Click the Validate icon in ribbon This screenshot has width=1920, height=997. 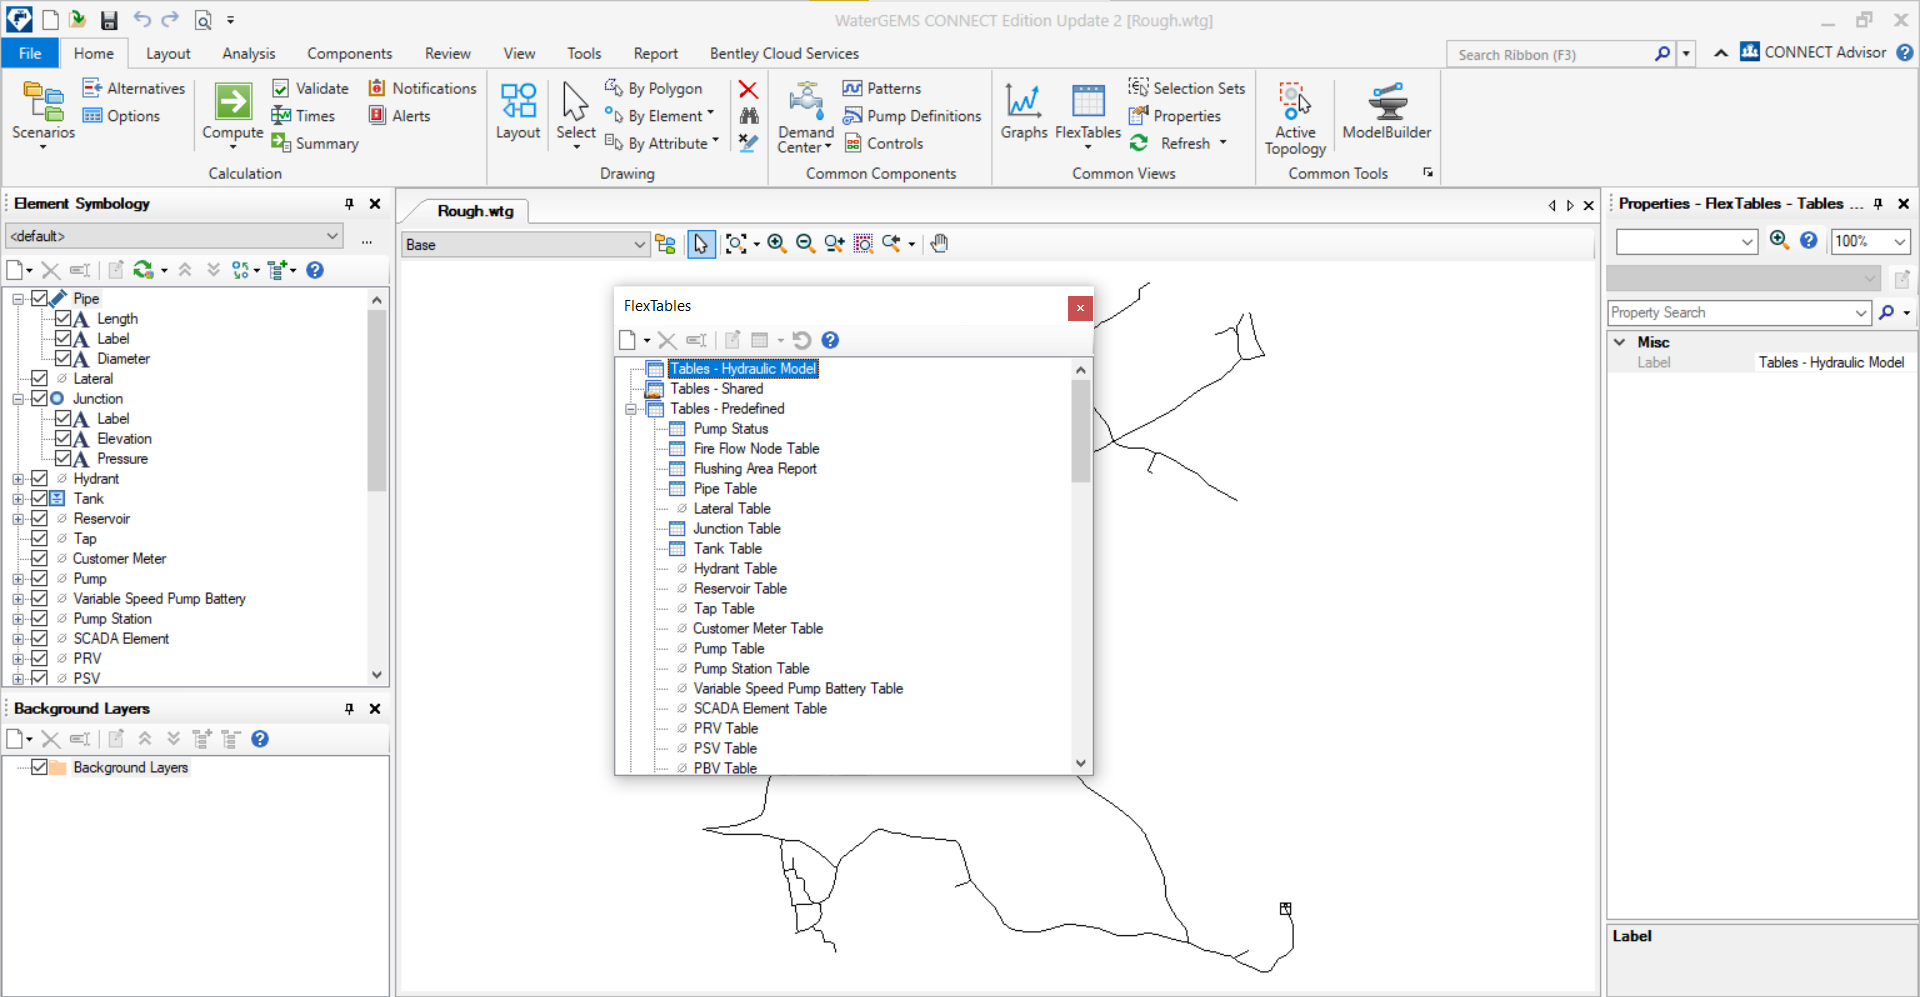281,89
